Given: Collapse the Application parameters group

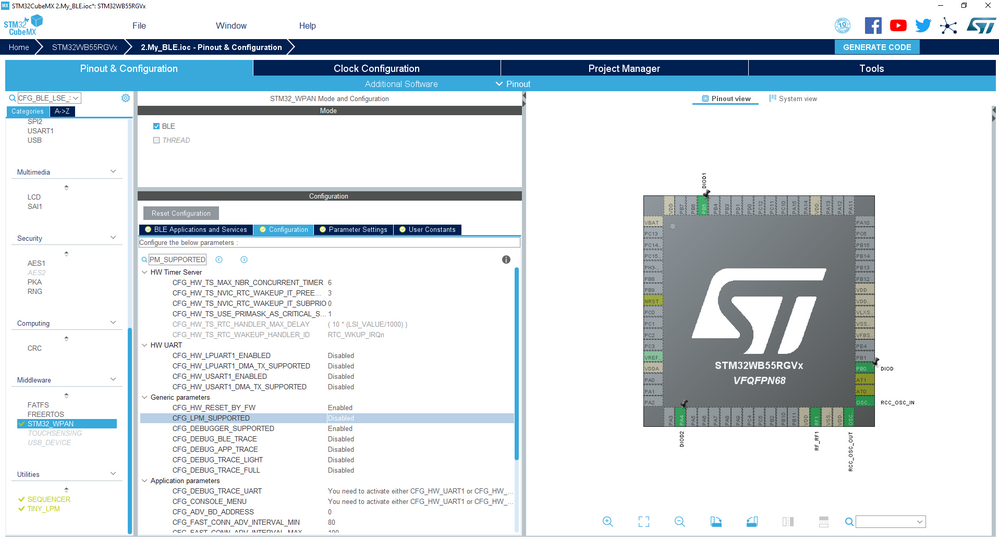Looking at the screenshot, I should click(145, 481).
